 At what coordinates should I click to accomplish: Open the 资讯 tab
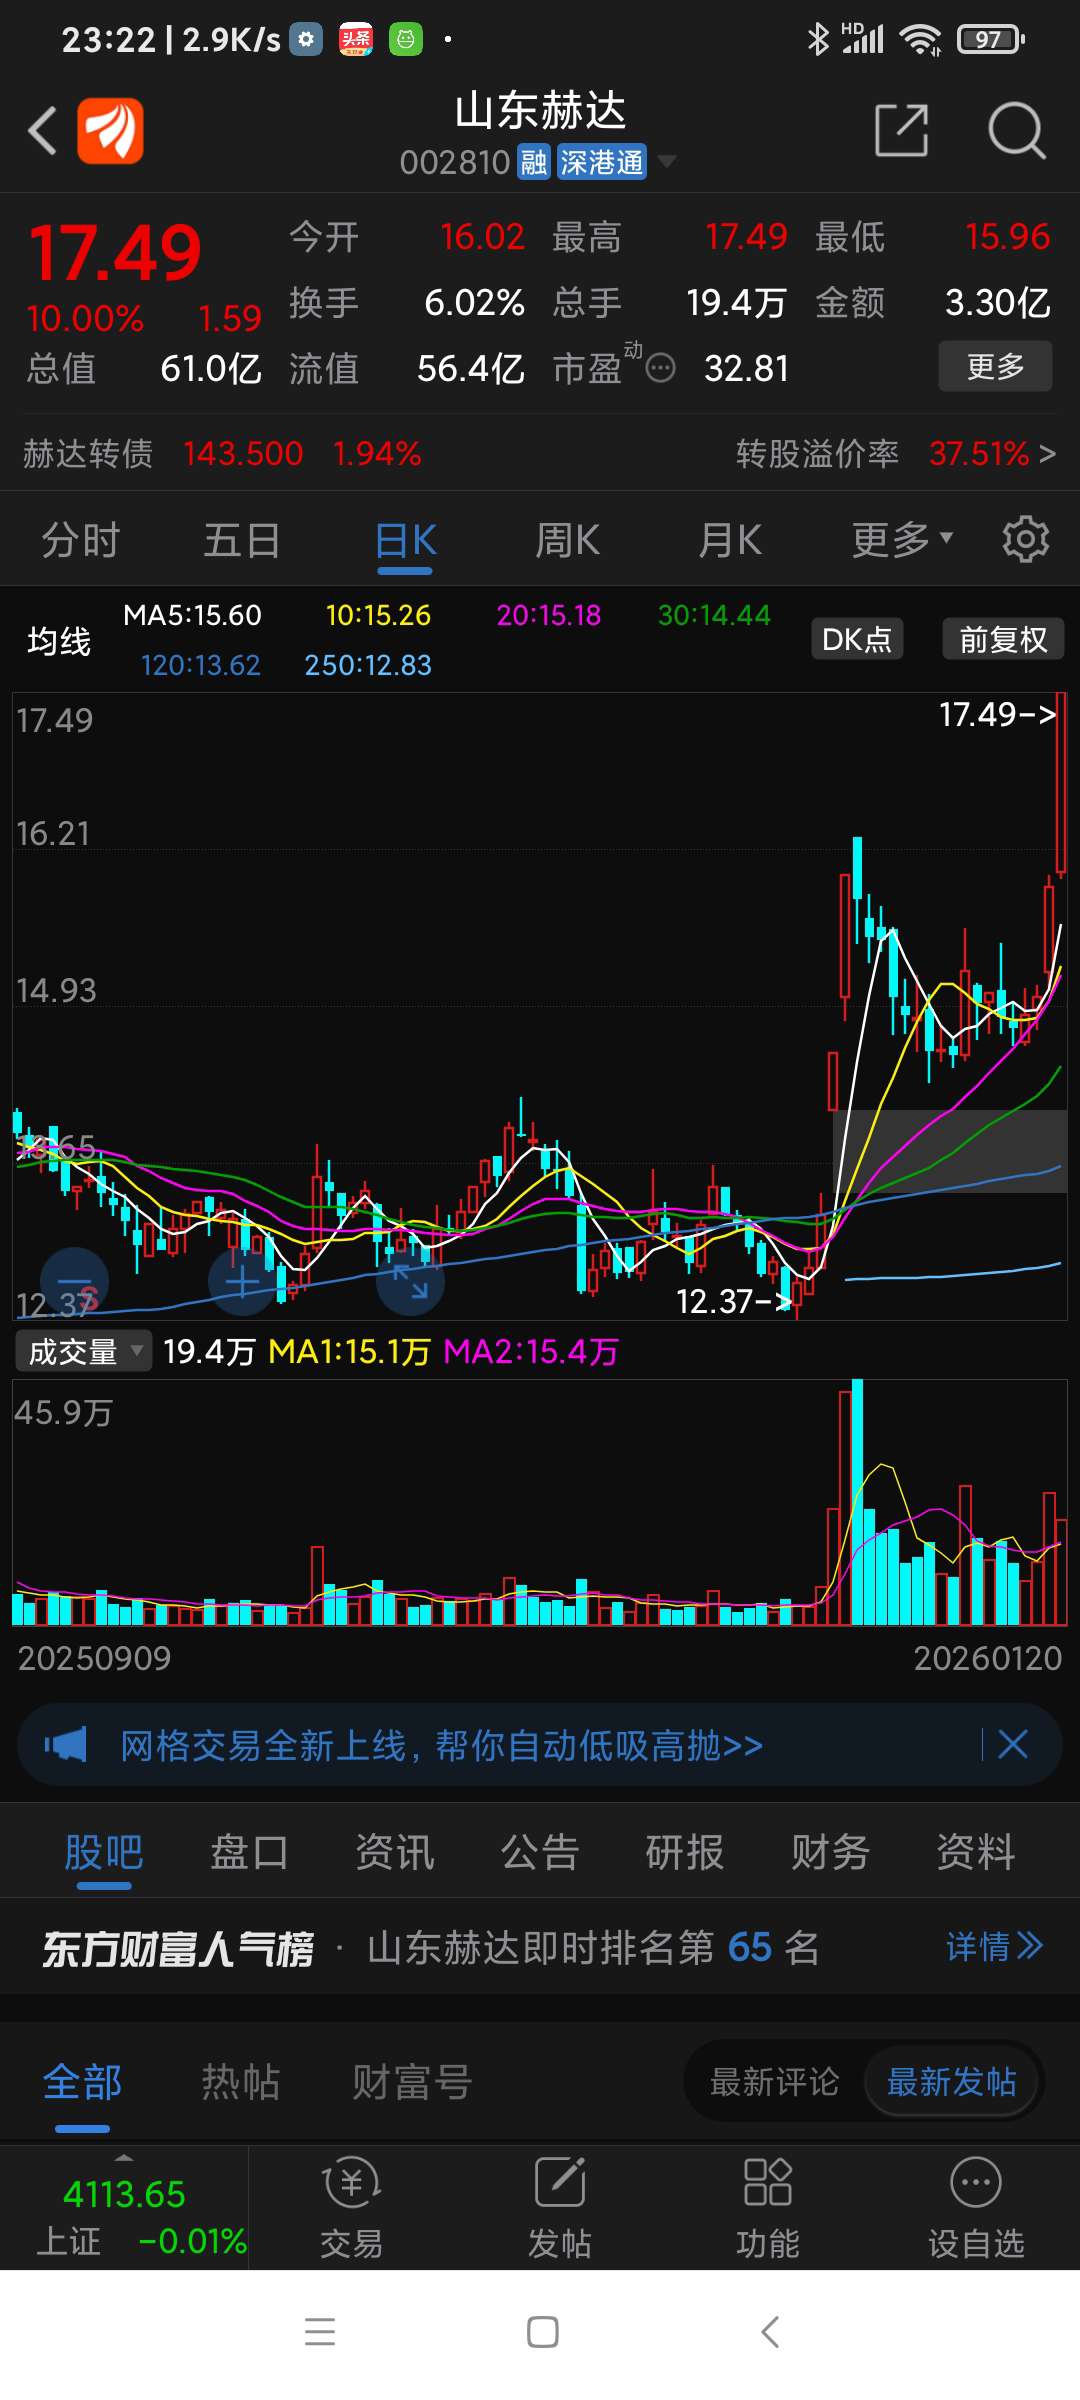tap(395, 1852)
